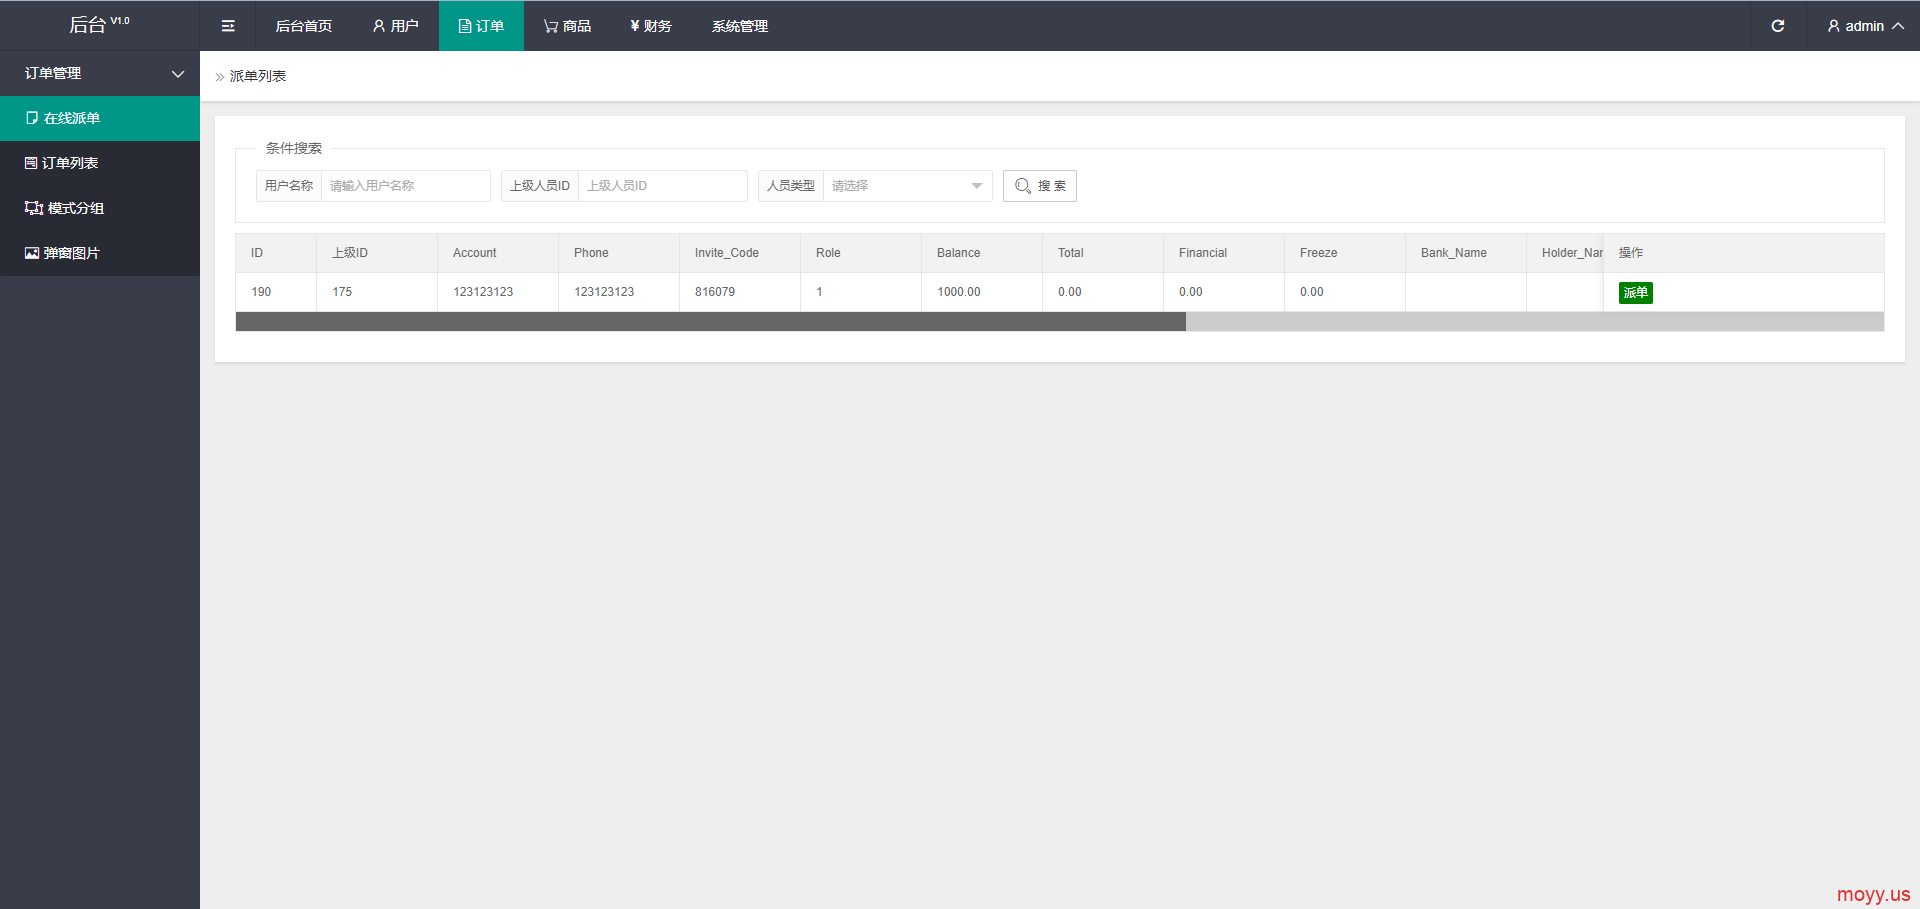Screen dimensions: 1920x909
Task: Focus the 用户名称 input field
Action: point(405,186)
